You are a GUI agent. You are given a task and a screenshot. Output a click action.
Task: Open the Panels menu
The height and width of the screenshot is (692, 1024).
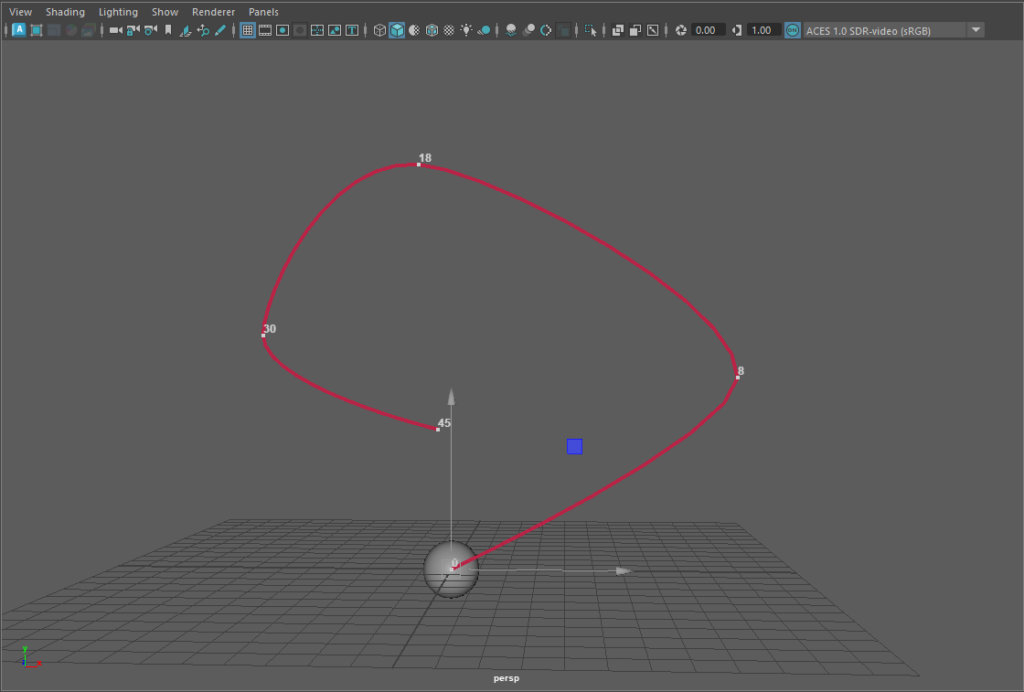click(x=264, y=12)
